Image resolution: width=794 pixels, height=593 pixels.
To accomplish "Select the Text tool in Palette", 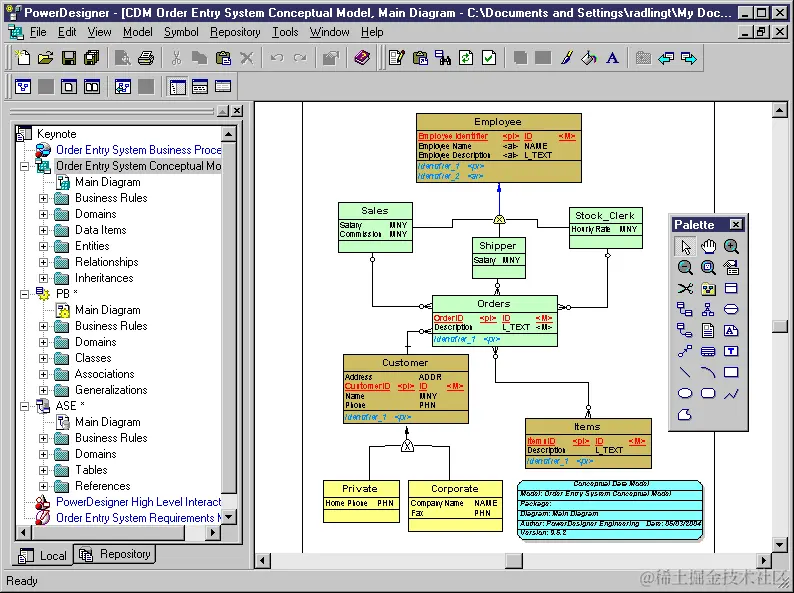I will [x=731, y=351].
